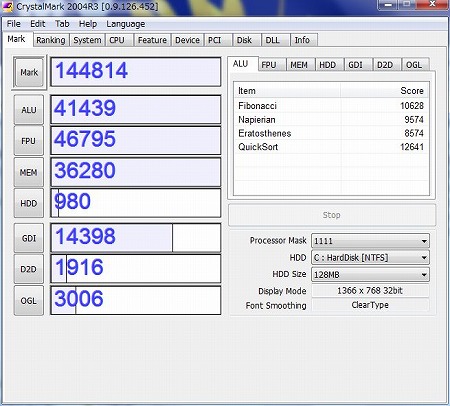Close the CrystalMark window
Viewport: 450px width, 406px height.
432,4
